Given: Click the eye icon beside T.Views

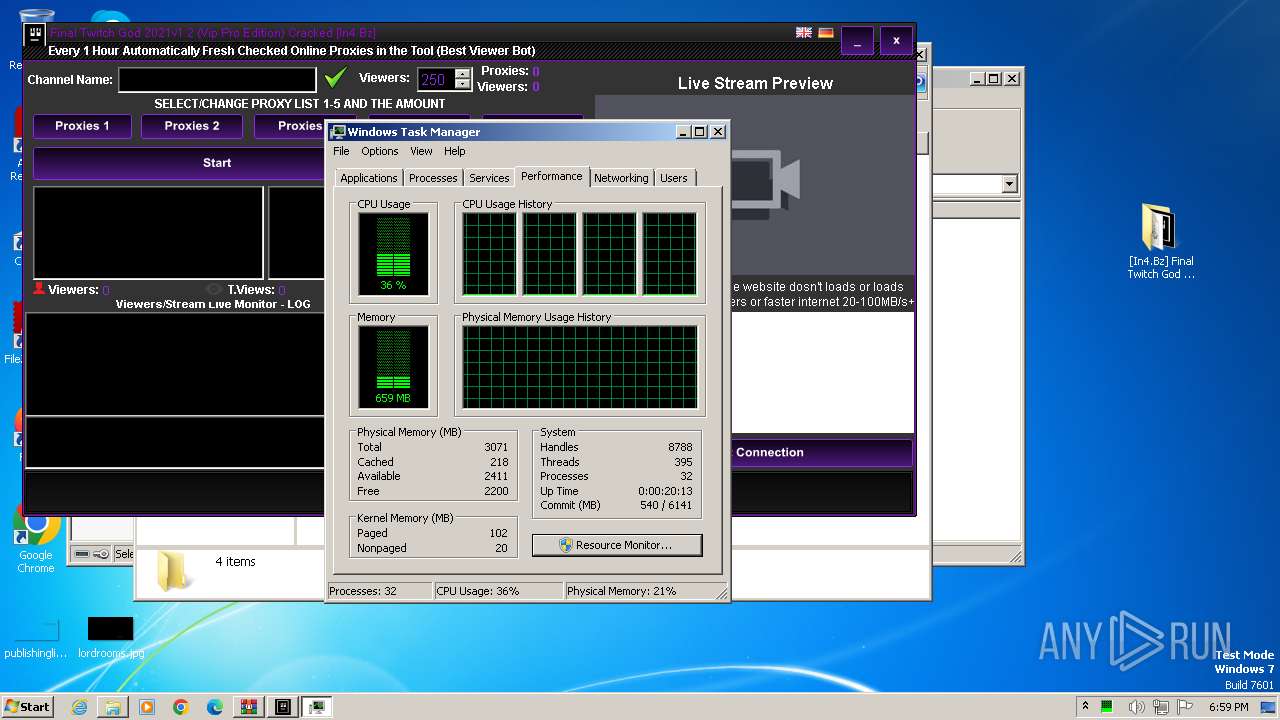Looking at the screenshot, I should pos(214,290).
